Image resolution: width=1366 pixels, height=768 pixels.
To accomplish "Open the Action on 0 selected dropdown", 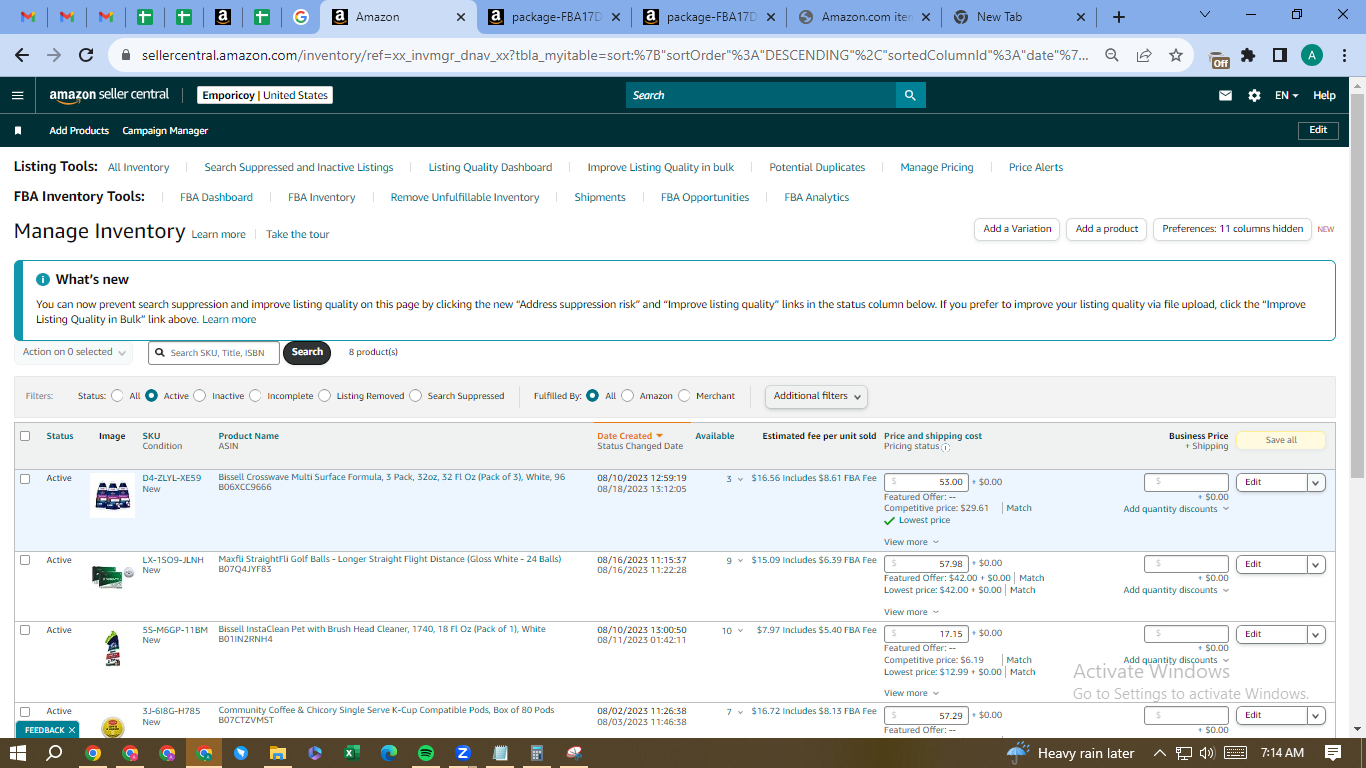I will click(x=75, y=352).
